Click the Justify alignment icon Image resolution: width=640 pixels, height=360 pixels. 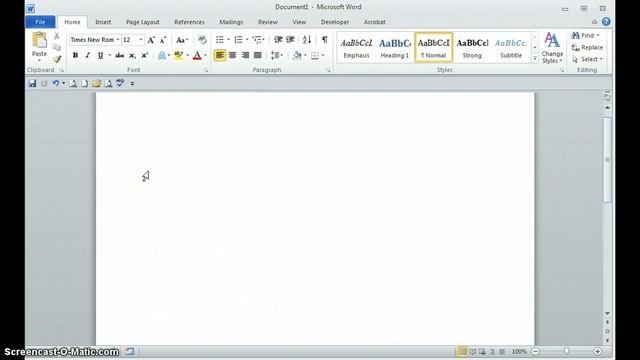coord(258,55)
